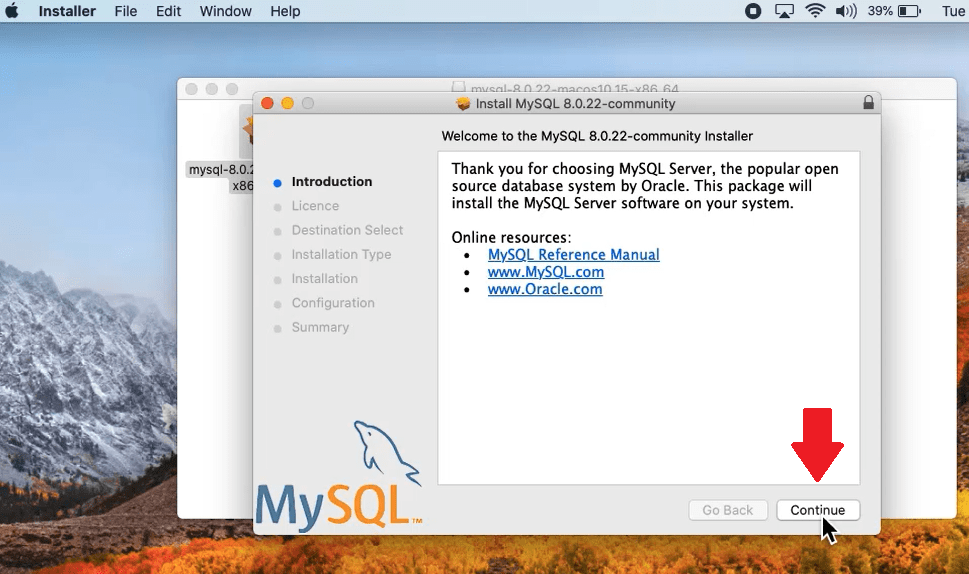
Task: Select the Installation step
Action: pos(324,279)
